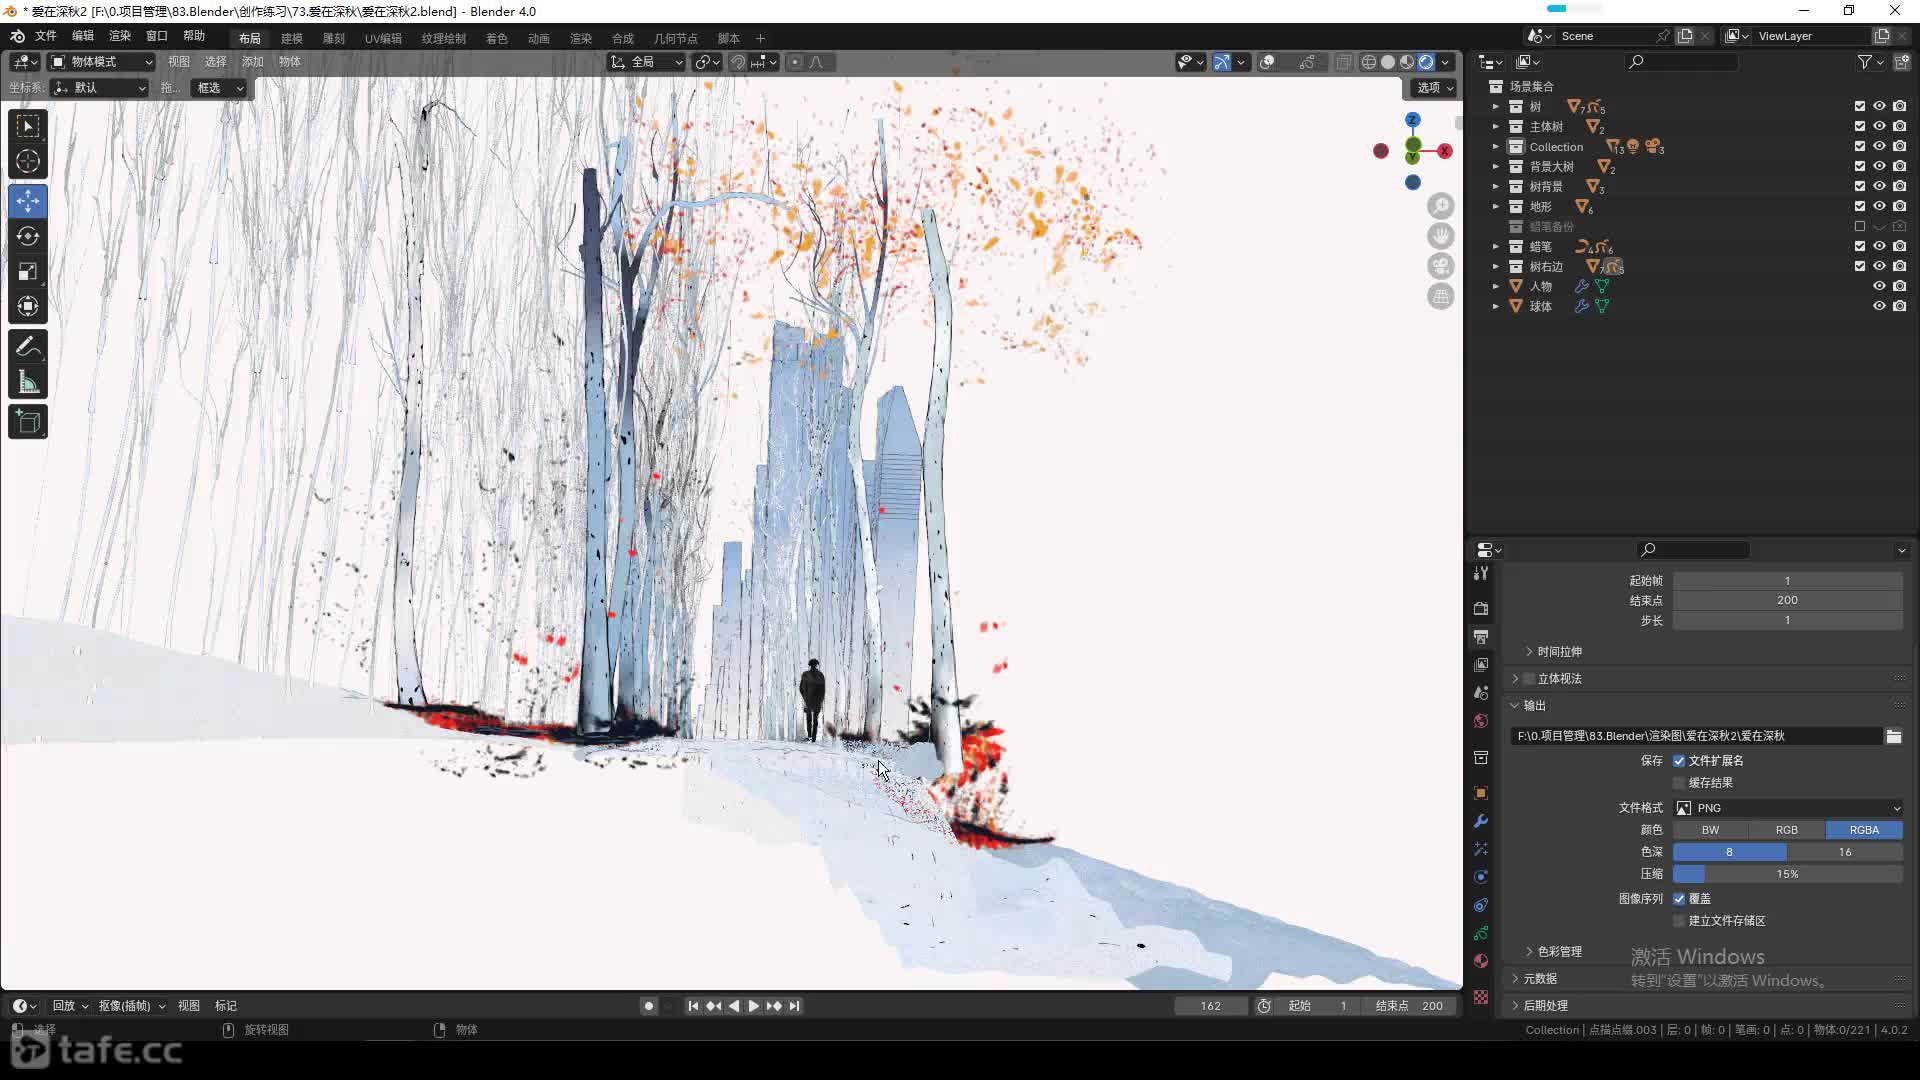Viewport: 1920px width, 1080px height.
Task: Open the 选项 options dropdown
Action: pos(1435,88)
